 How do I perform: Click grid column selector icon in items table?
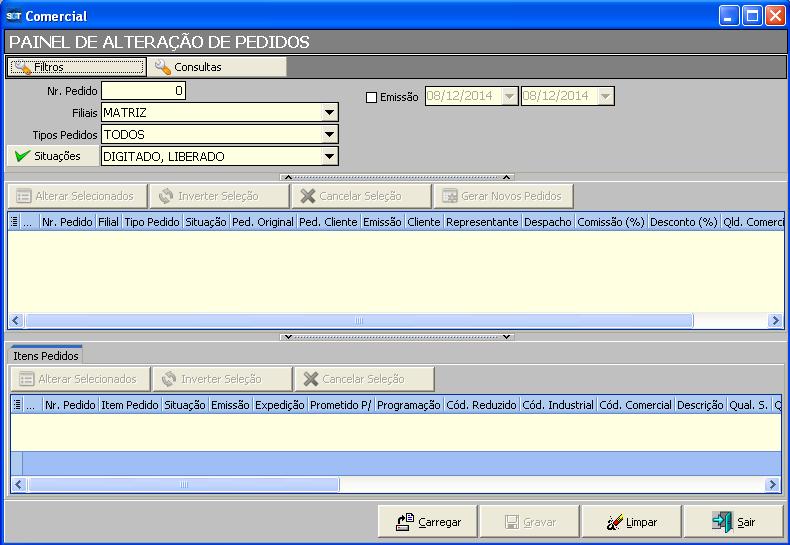pyautogui.click(x=17, y=405)
